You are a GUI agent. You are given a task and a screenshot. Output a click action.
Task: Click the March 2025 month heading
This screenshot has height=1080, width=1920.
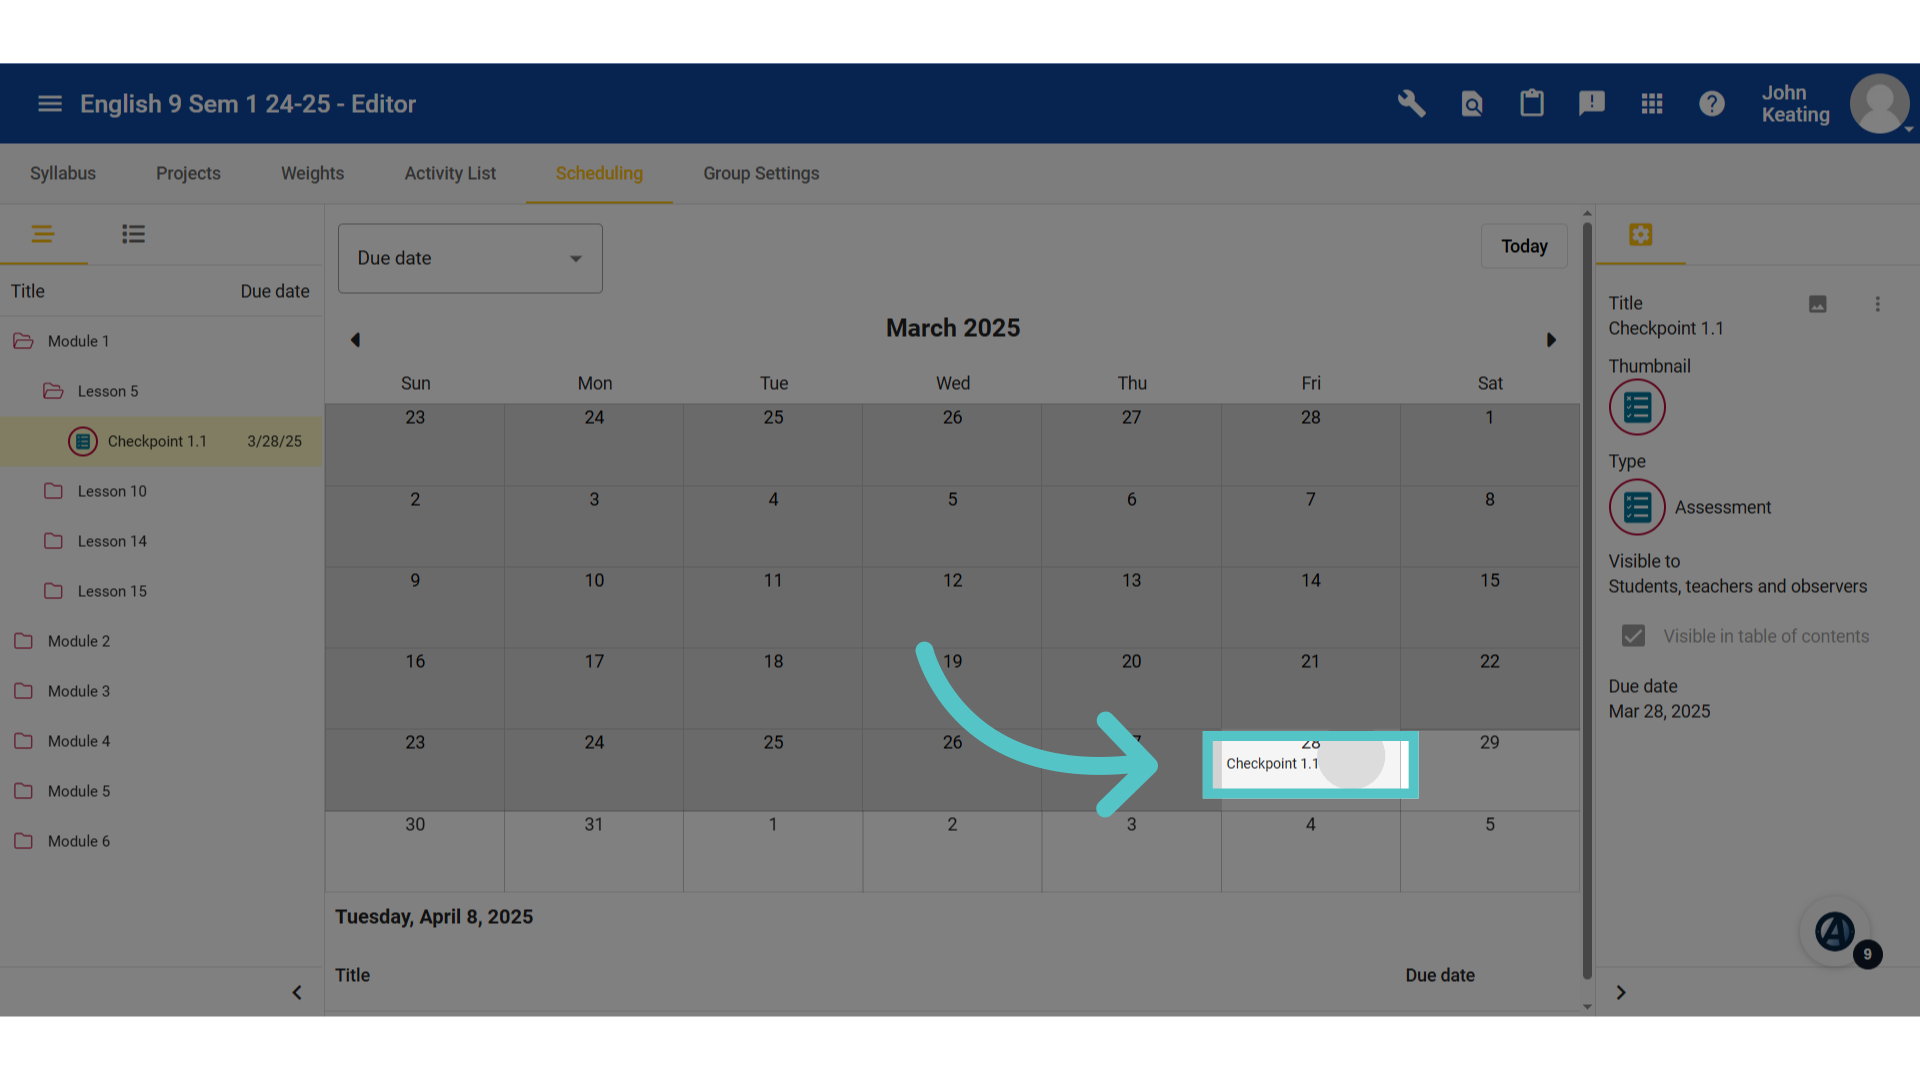click(953, 328)
